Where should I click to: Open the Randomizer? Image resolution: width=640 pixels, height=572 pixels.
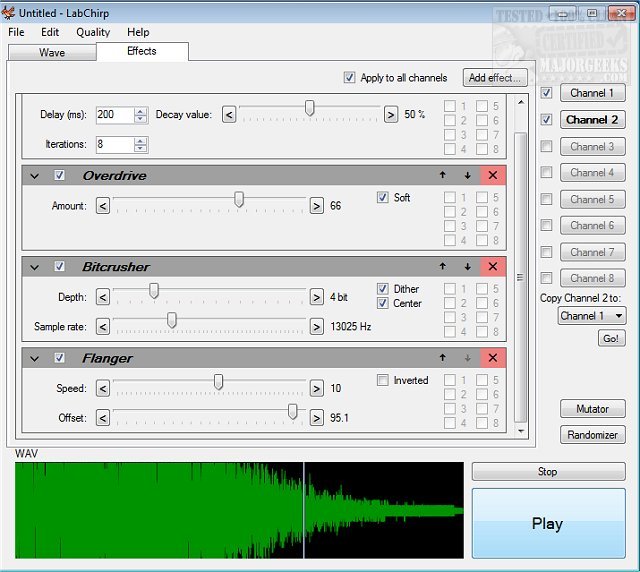593,435
